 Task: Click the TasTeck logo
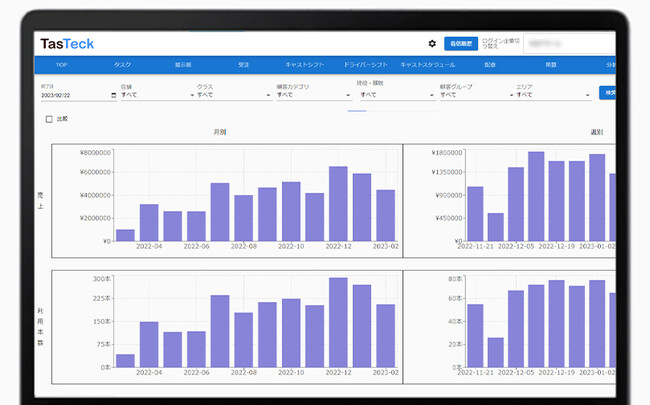pos(67,44)
